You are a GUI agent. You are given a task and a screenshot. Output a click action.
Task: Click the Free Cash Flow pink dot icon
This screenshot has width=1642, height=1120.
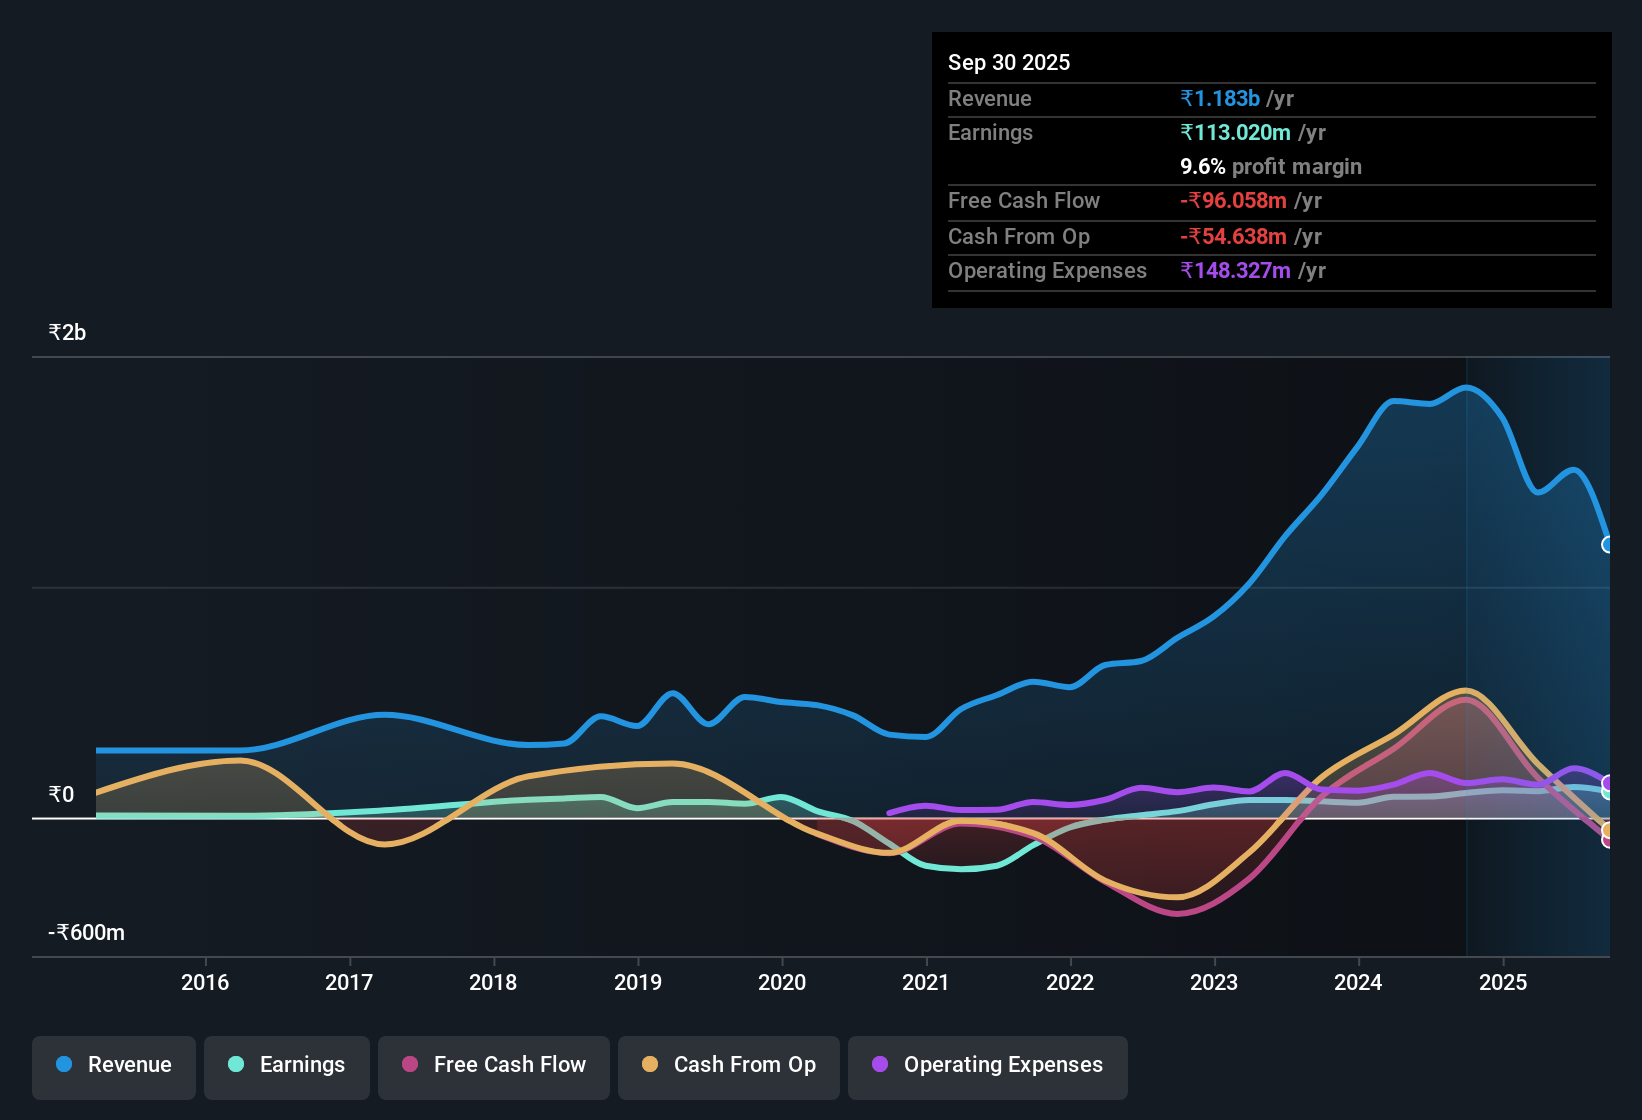(407, 1065)
